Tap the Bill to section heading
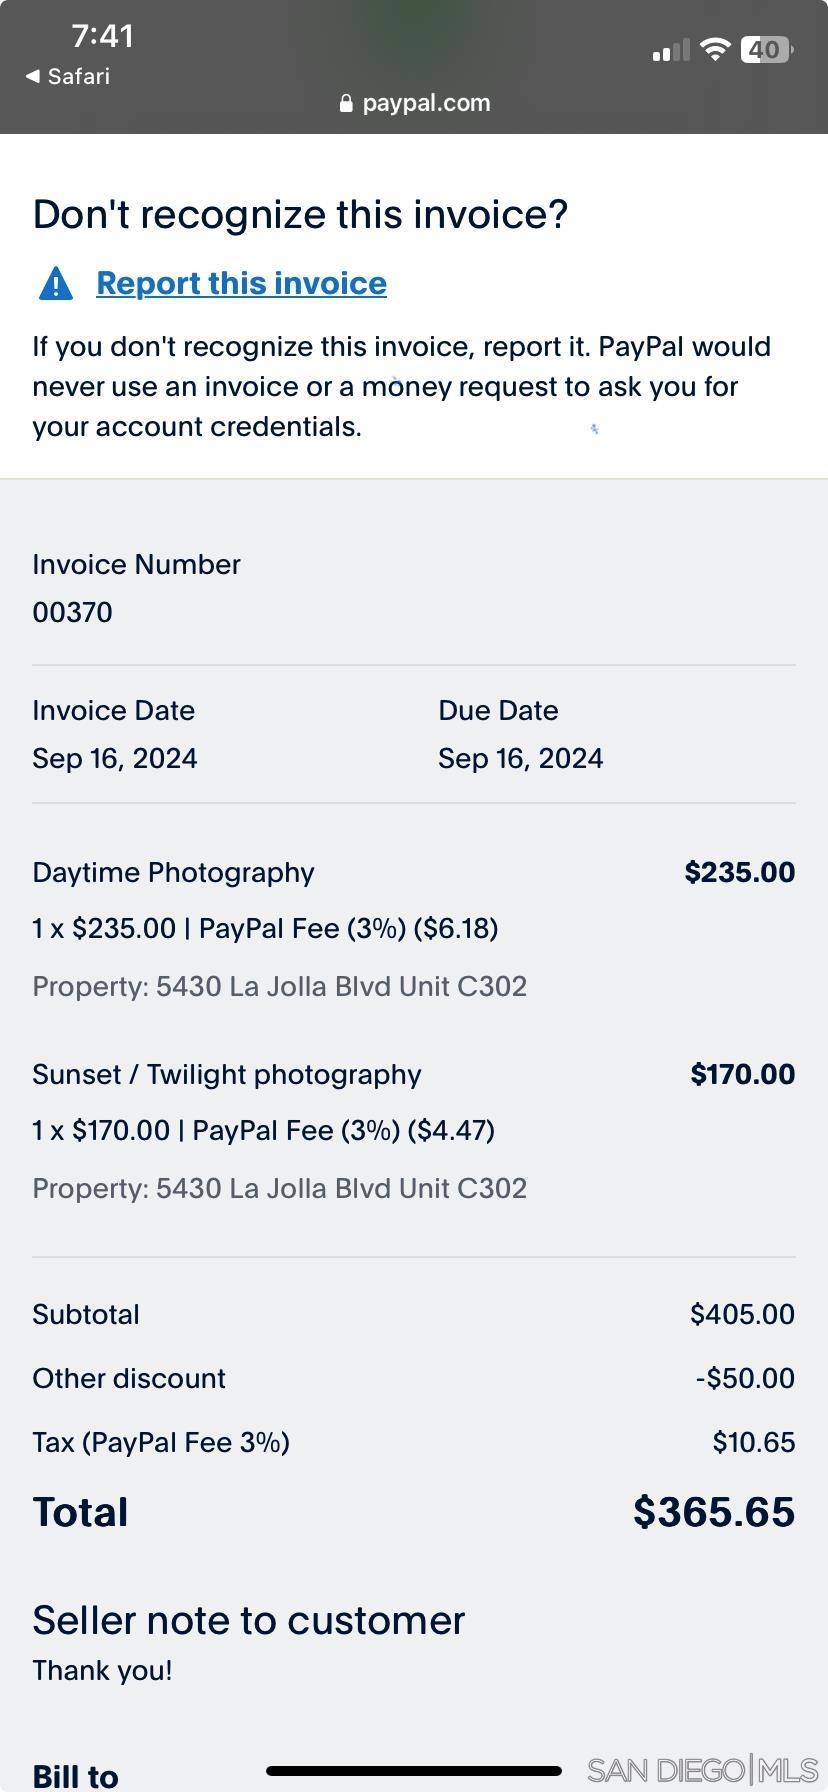Image resolution: width=828 pixels, height=1792 pixels. (76, 1776)
